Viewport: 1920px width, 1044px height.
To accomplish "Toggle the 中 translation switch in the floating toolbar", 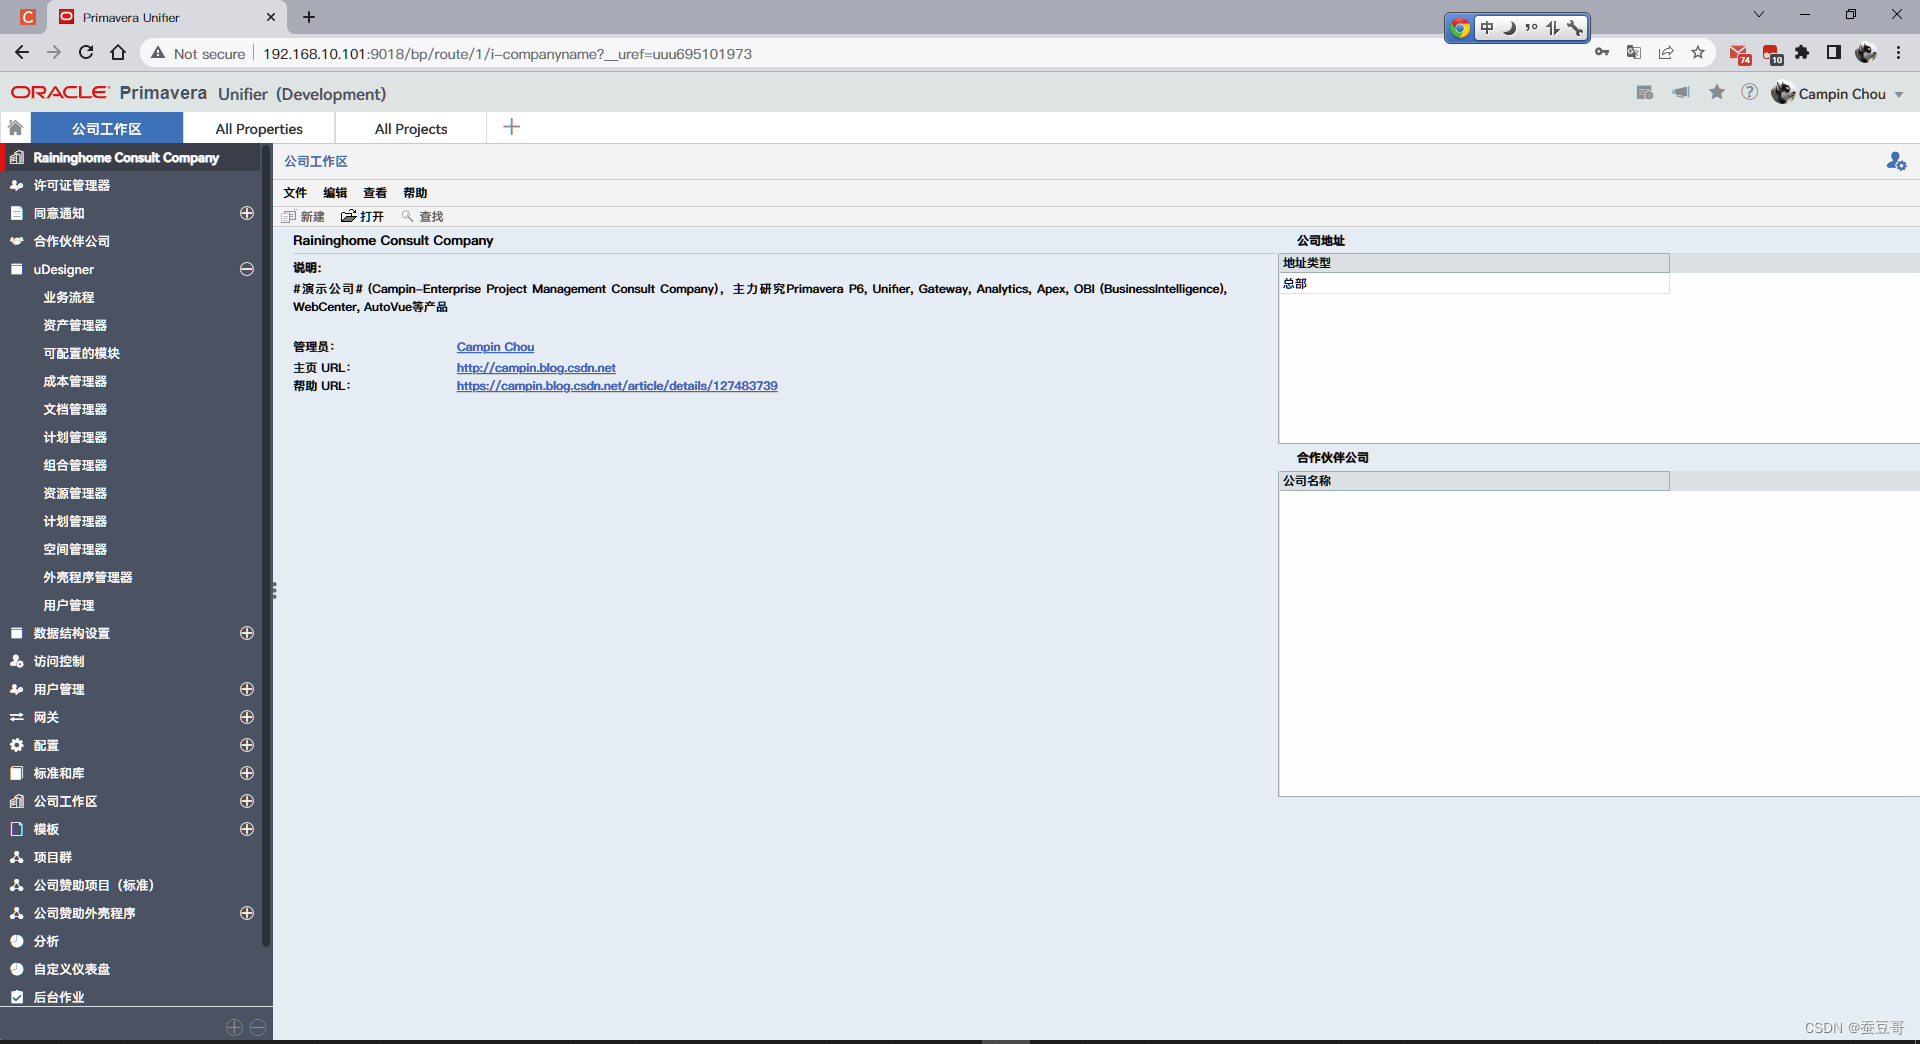I will click(1487, 28).
